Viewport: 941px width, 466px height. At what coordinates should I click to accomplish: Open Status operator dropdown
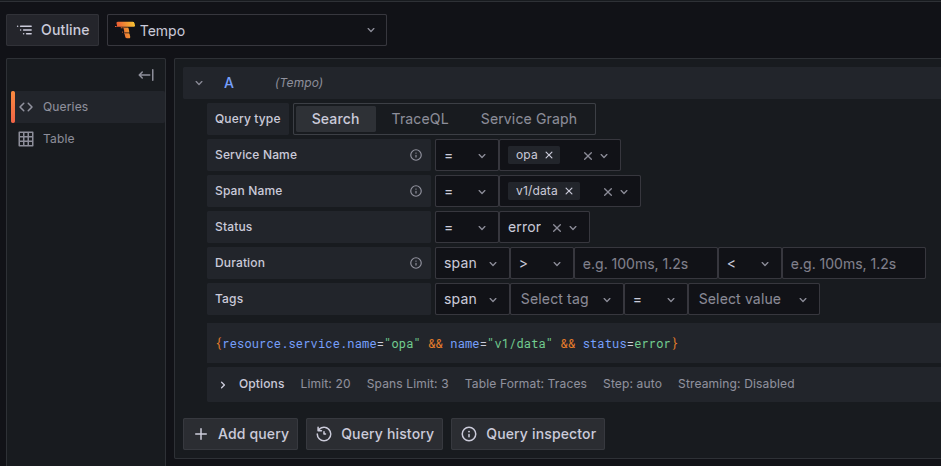coord(466,227)
